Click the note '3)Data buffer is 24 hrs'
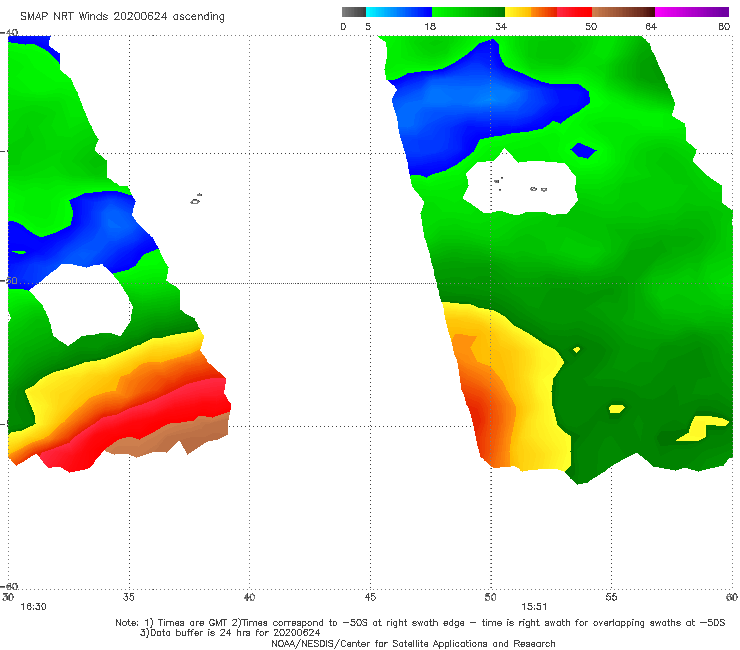This screenshot has height=650, width=740. pos(230,633)
